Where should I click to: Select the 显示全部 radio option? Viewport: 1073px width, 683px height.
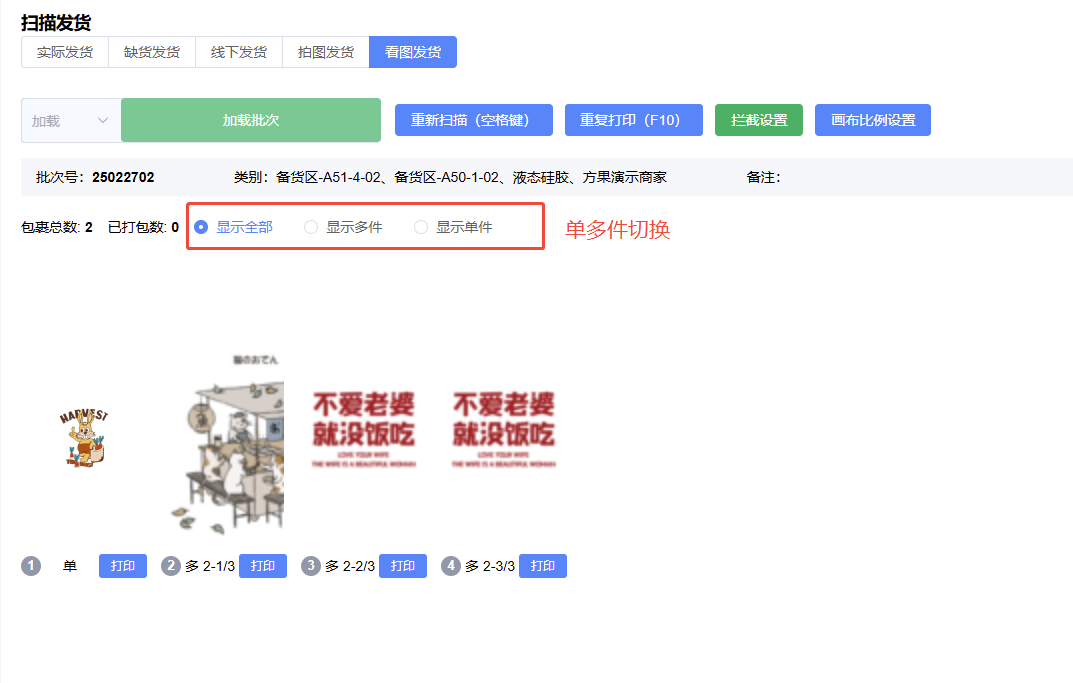click(x=233, y=227)
